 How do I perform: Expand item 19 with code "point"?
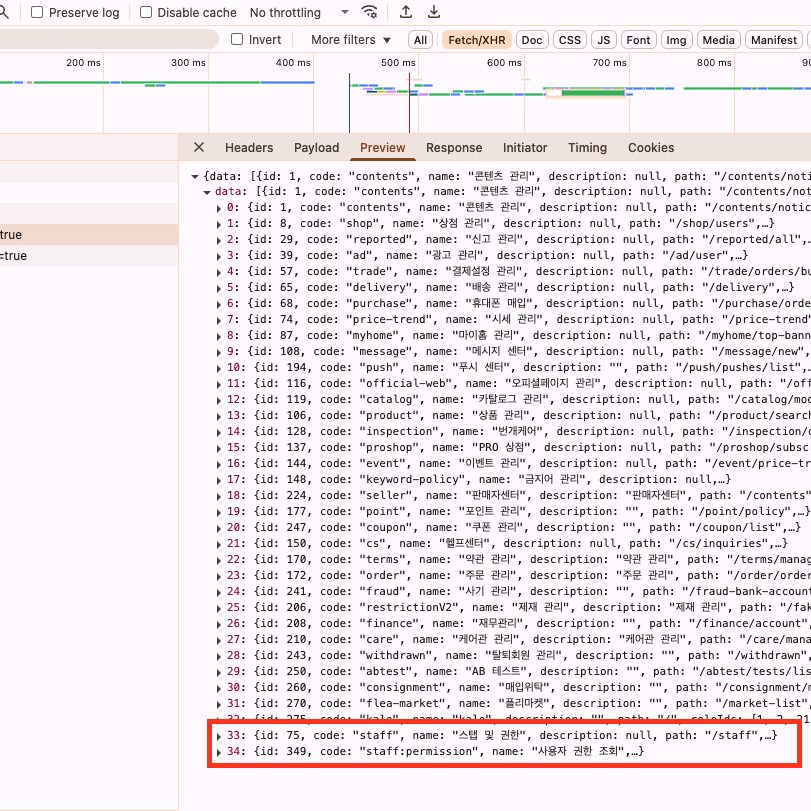[x=219, y=513]
